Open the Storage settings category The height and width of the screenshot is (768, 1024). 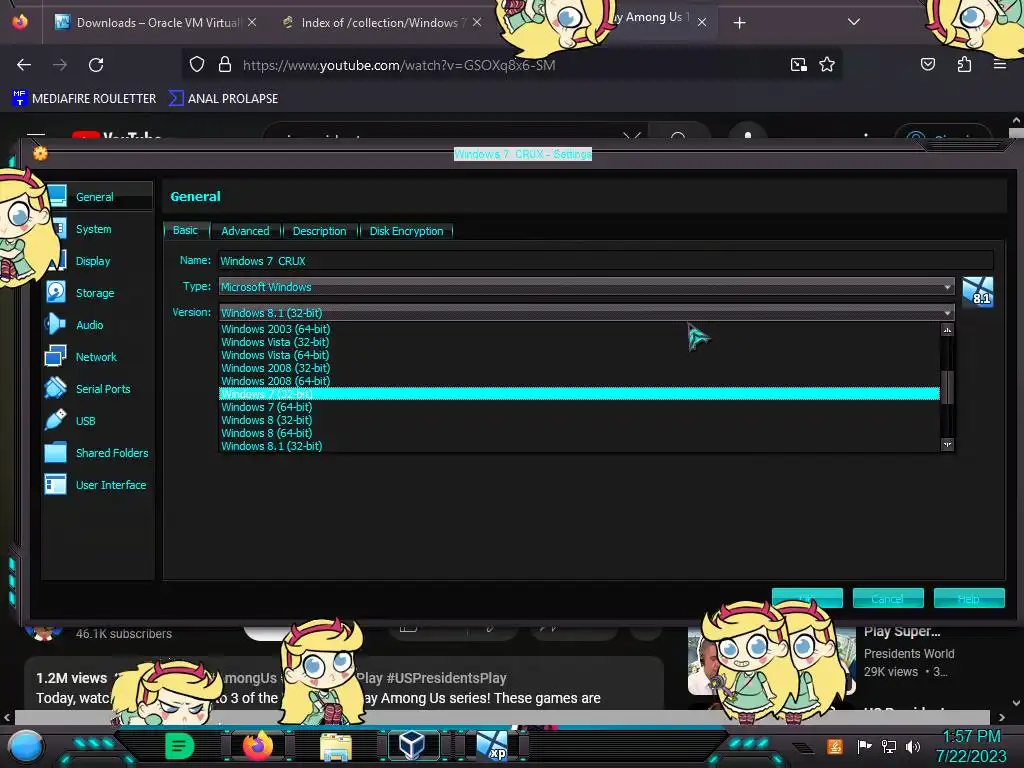pyautogui.click(x=94, y=293)
